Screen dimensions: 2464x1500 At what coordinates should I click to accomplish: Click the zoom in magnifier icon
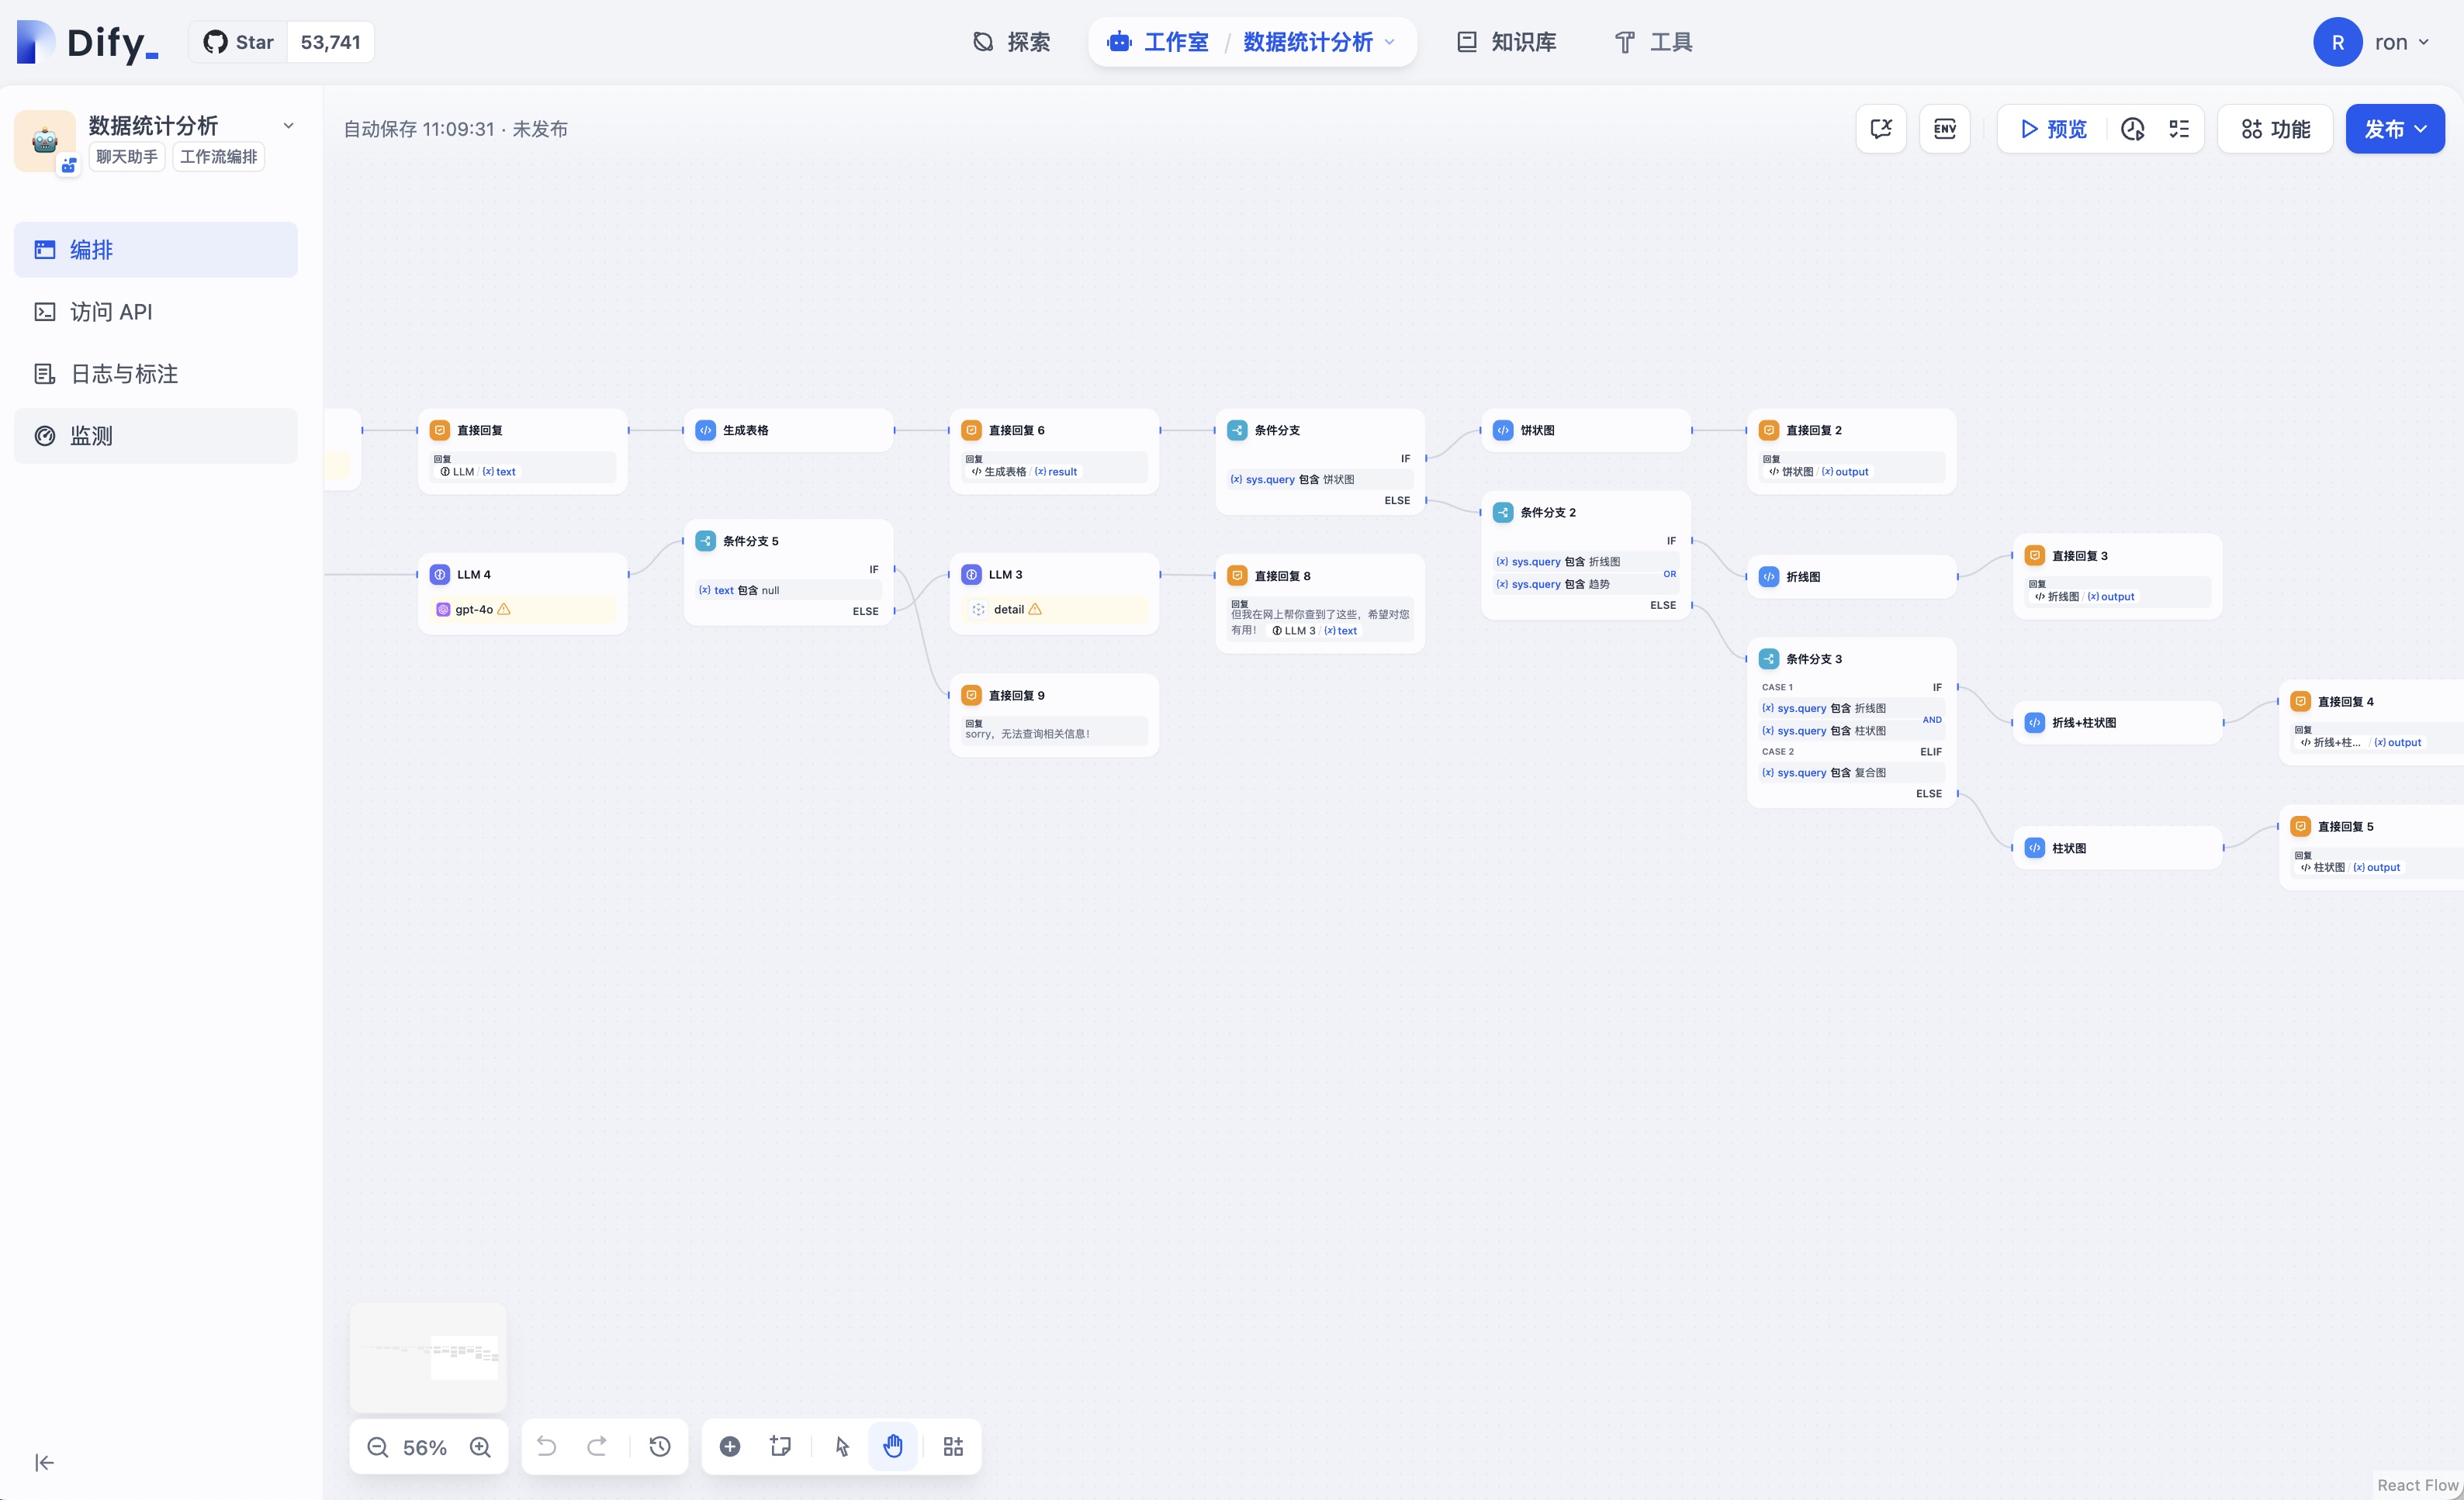click(x=480, y=1447)
